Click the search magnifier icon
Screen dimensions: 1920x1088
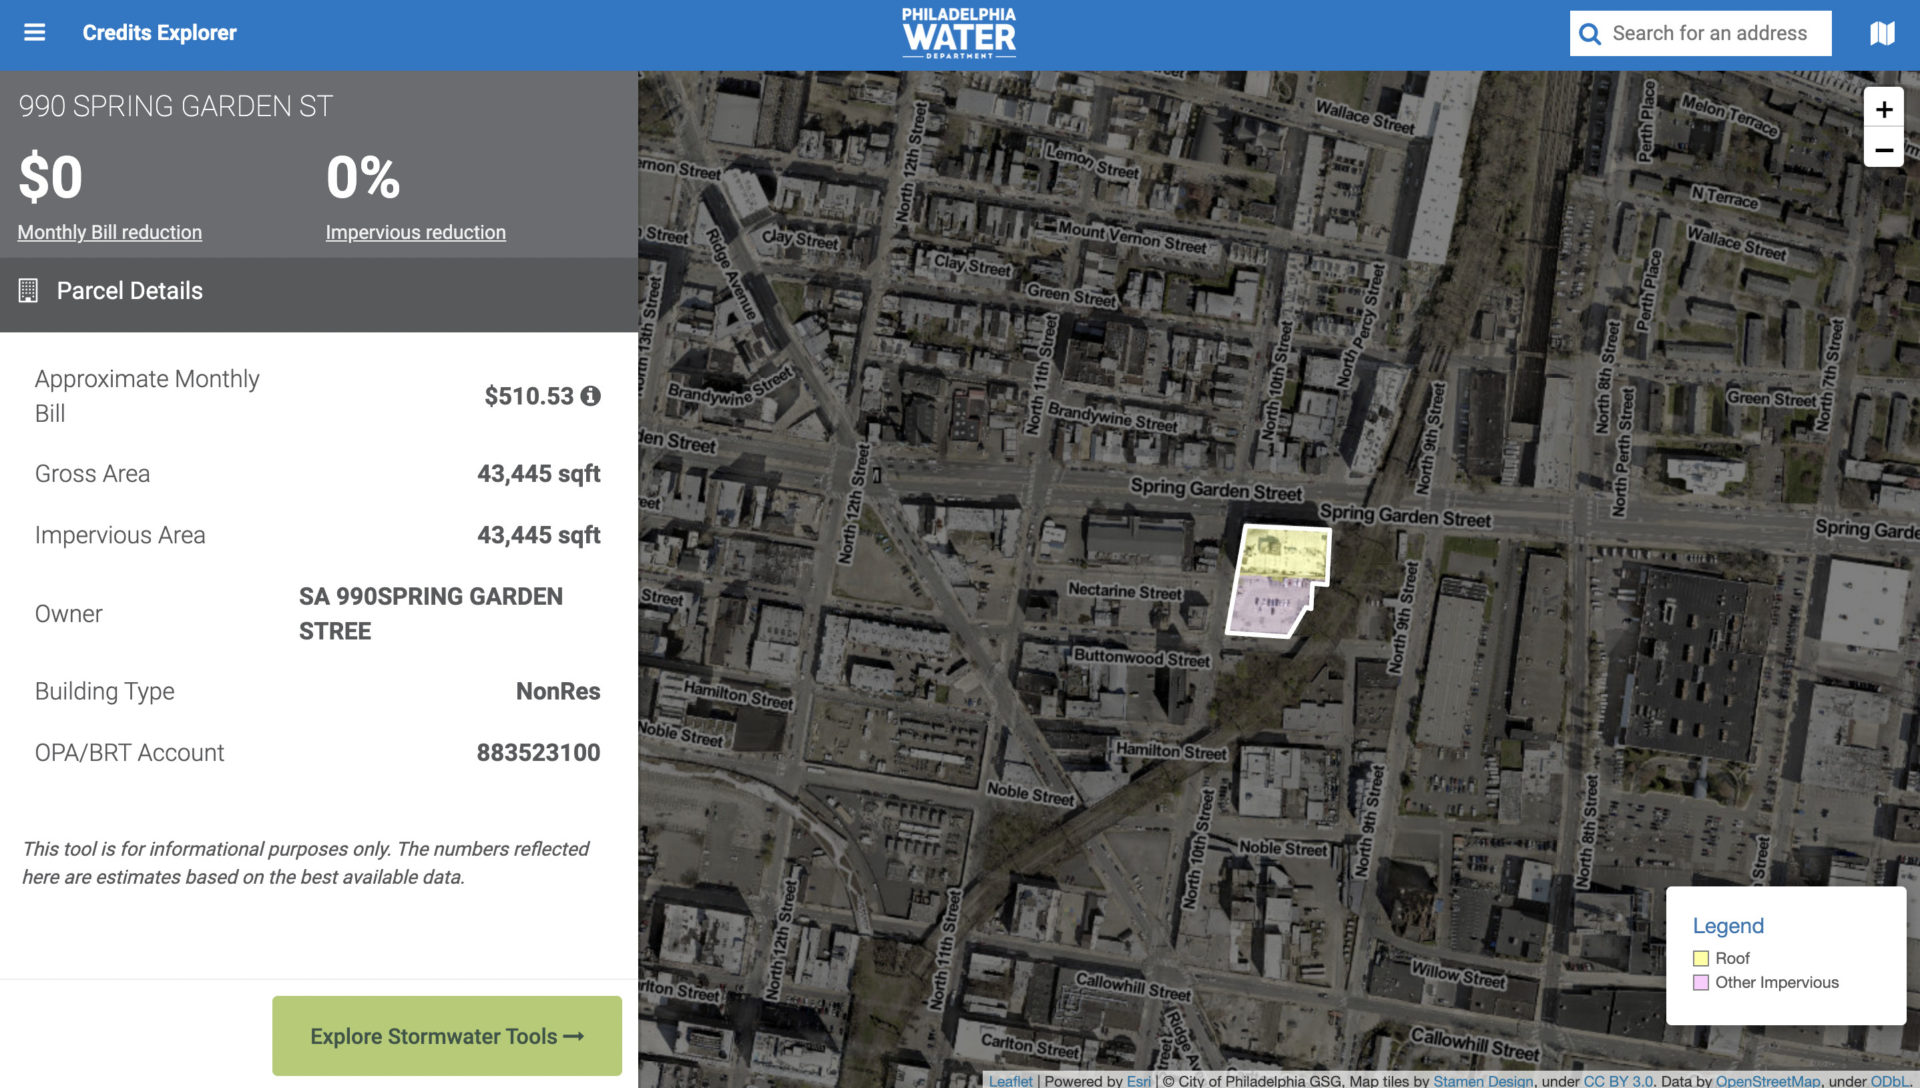(x=1589, y=34)
